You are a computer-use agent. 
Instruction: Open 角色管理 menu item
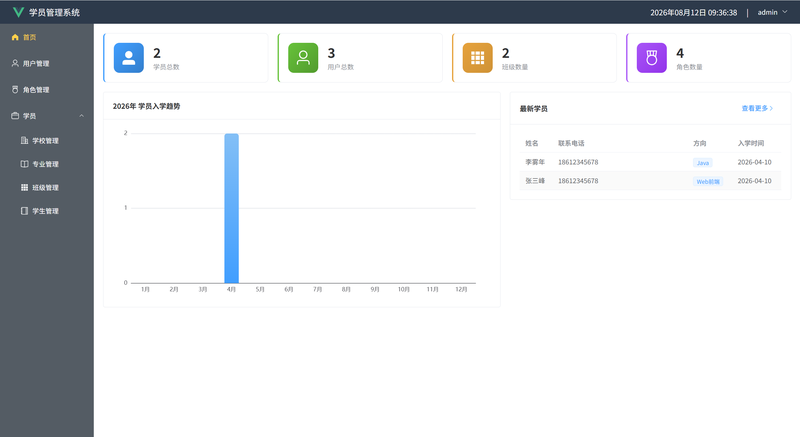46,89
